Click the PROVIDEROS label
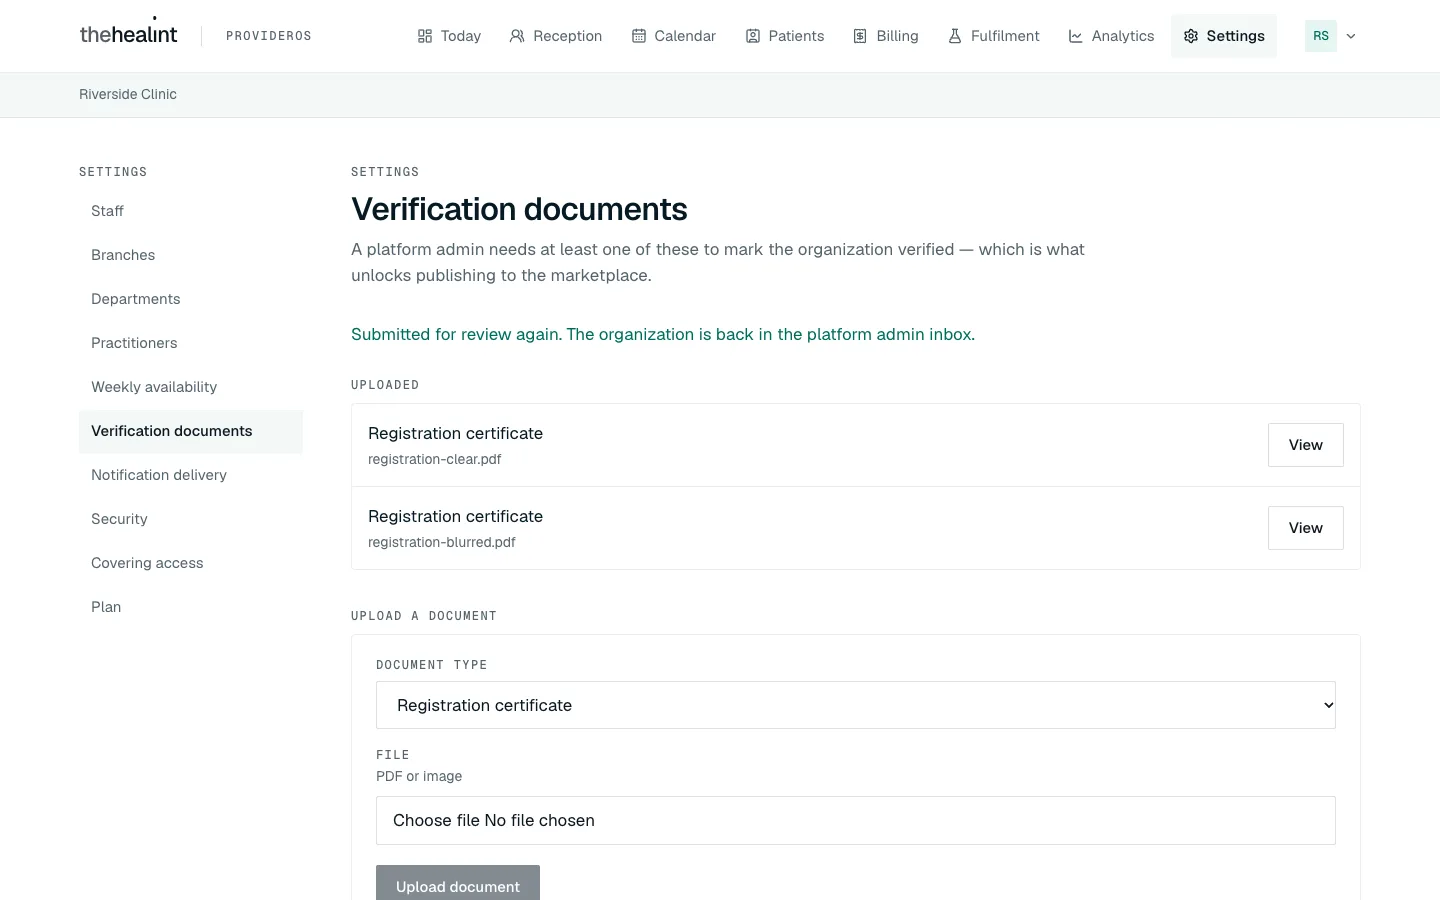The height and width of the screenshot is (900, 1440). click(269, 36)
